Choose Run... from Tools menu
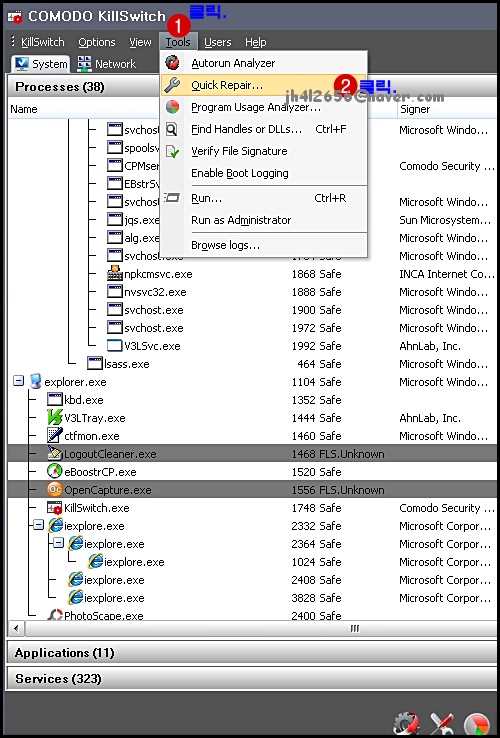Image resolution: width=500 pixels, height=738 pixels. (x=264, y=198)
